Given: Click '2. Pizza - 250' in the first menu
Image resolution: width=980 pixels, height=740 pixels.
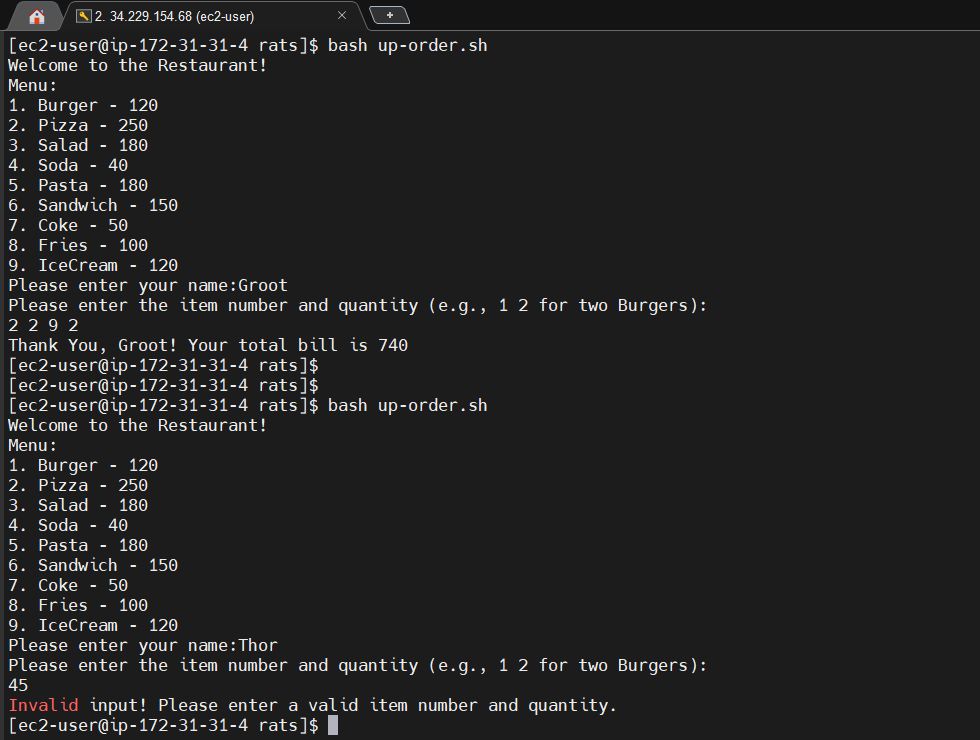Looking at the screenshot, I should click(78, 126).
